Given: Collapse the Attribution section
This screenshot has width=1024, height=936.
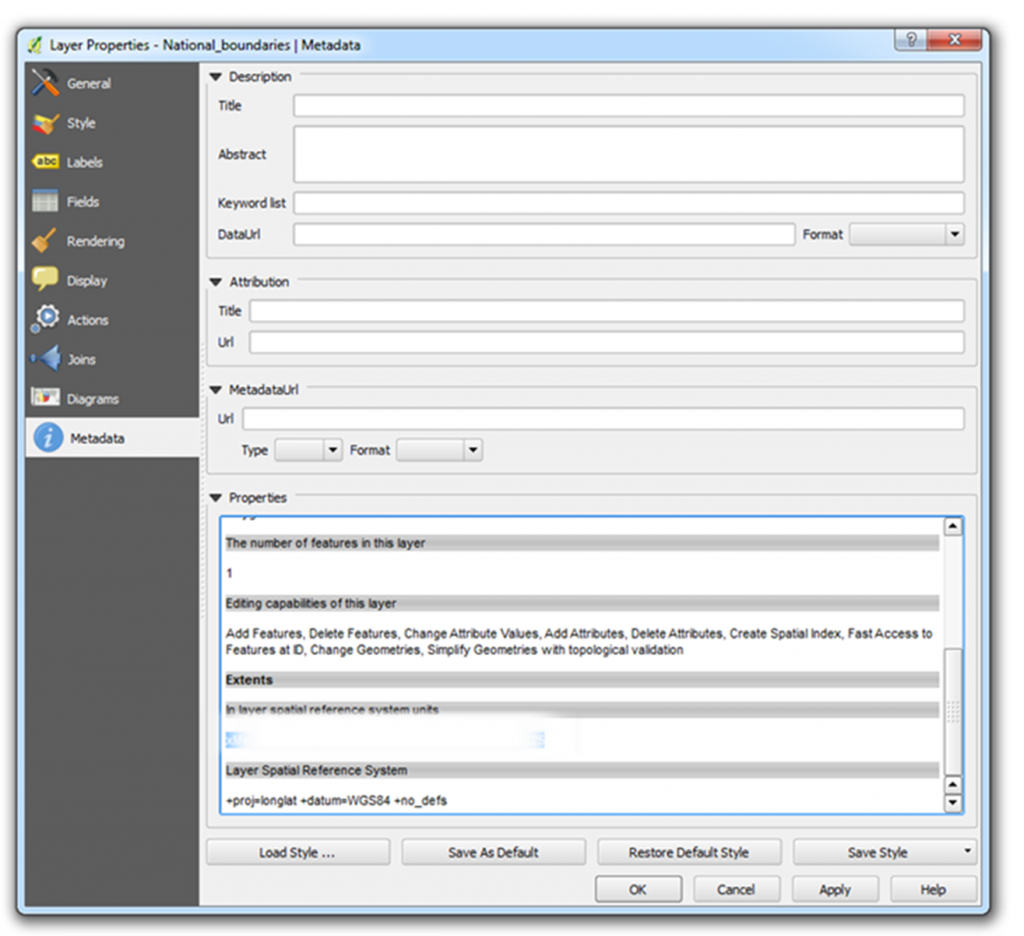Looking at the screenshot, I should 216,282.
